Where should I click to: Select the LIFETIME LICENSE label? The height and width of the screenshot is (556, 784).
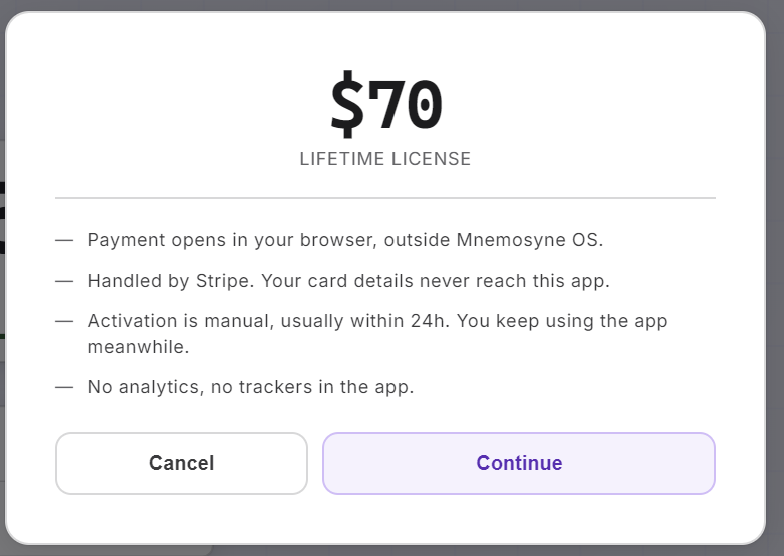pos(385,159)
